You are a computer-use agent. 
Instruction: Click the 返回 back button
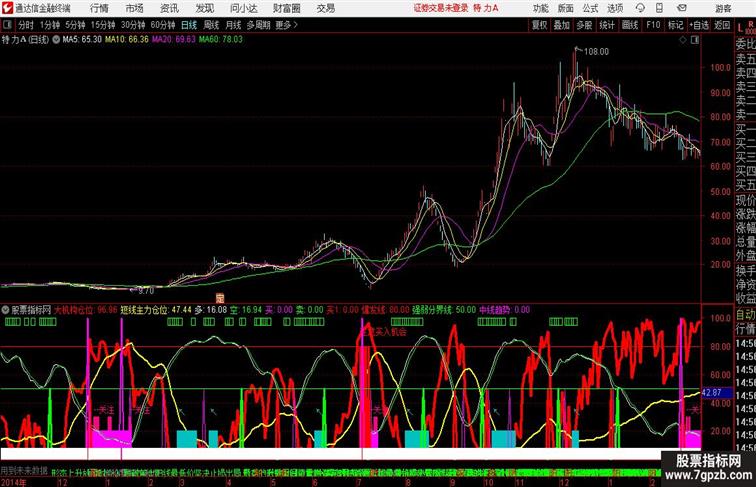tap(722, 25)
